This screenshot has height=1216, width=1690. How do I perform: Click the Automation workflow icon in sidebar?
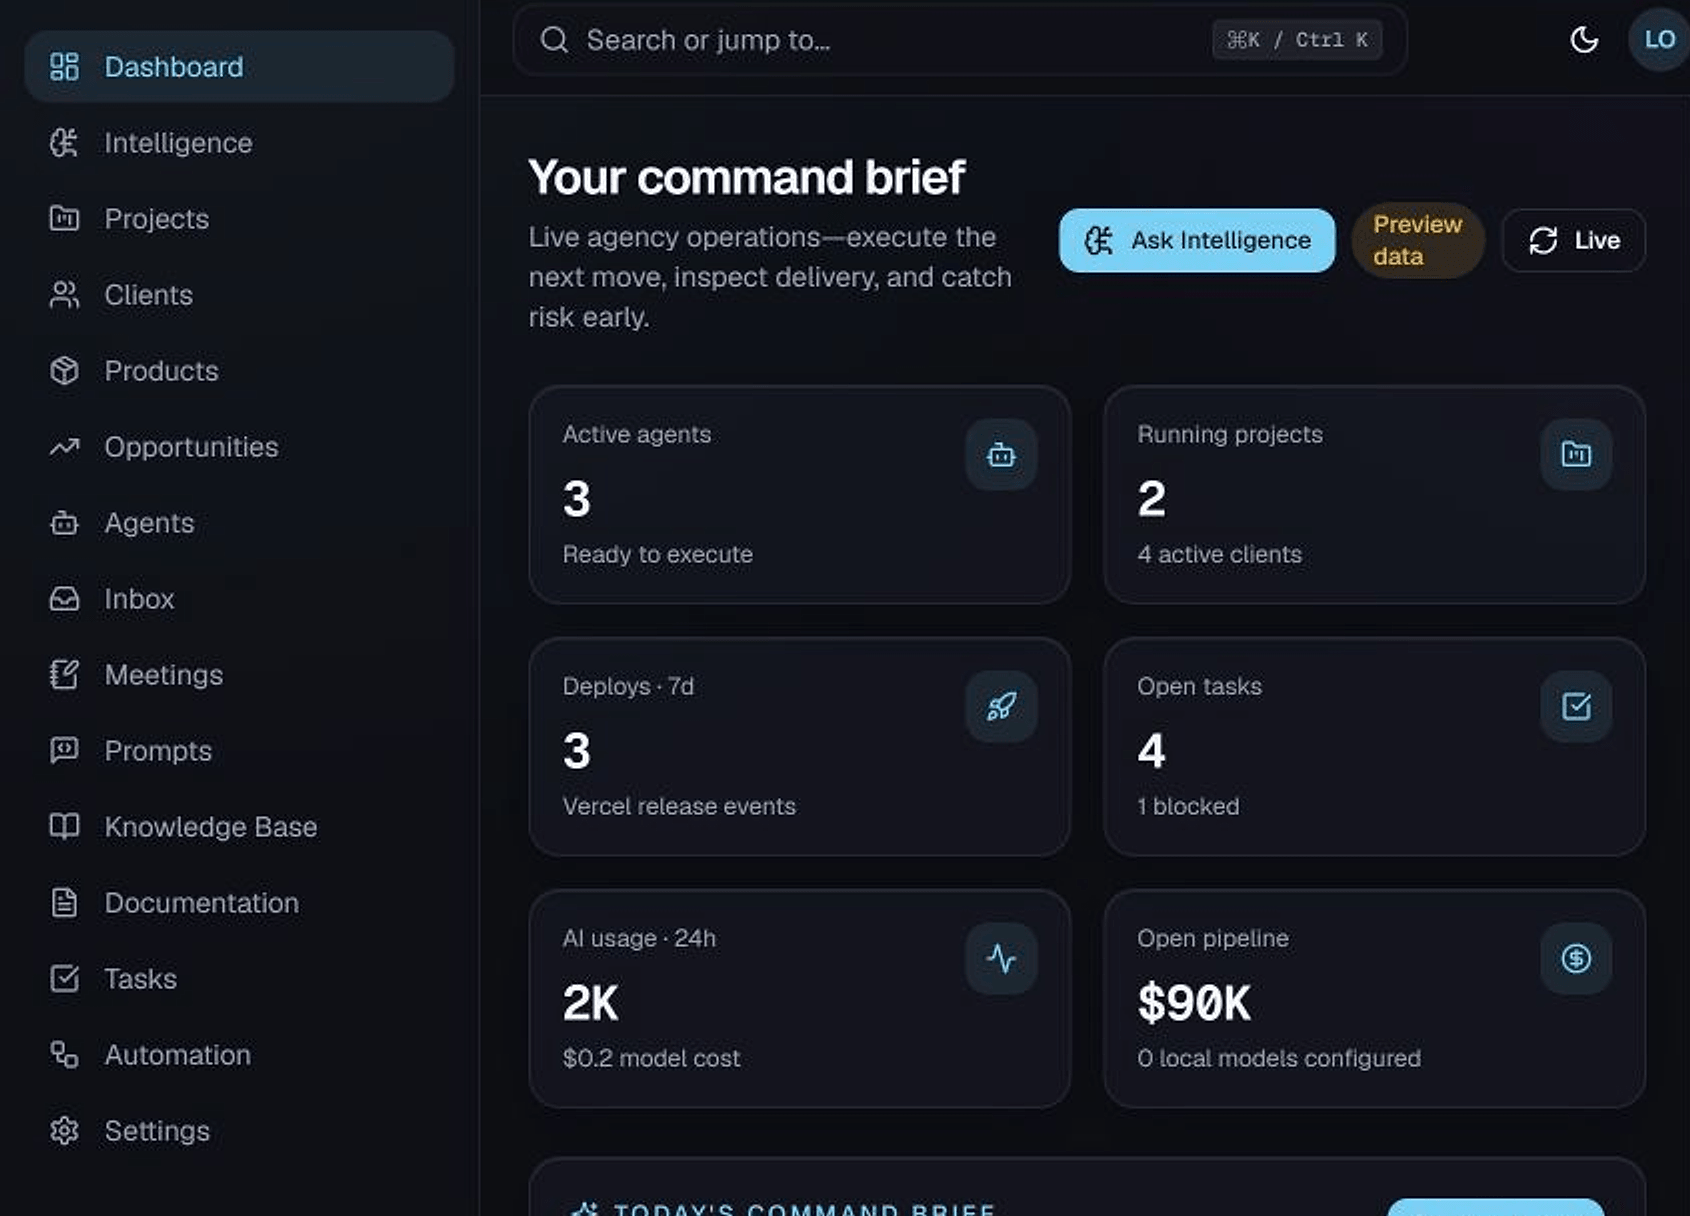[x=64, y=1055]
